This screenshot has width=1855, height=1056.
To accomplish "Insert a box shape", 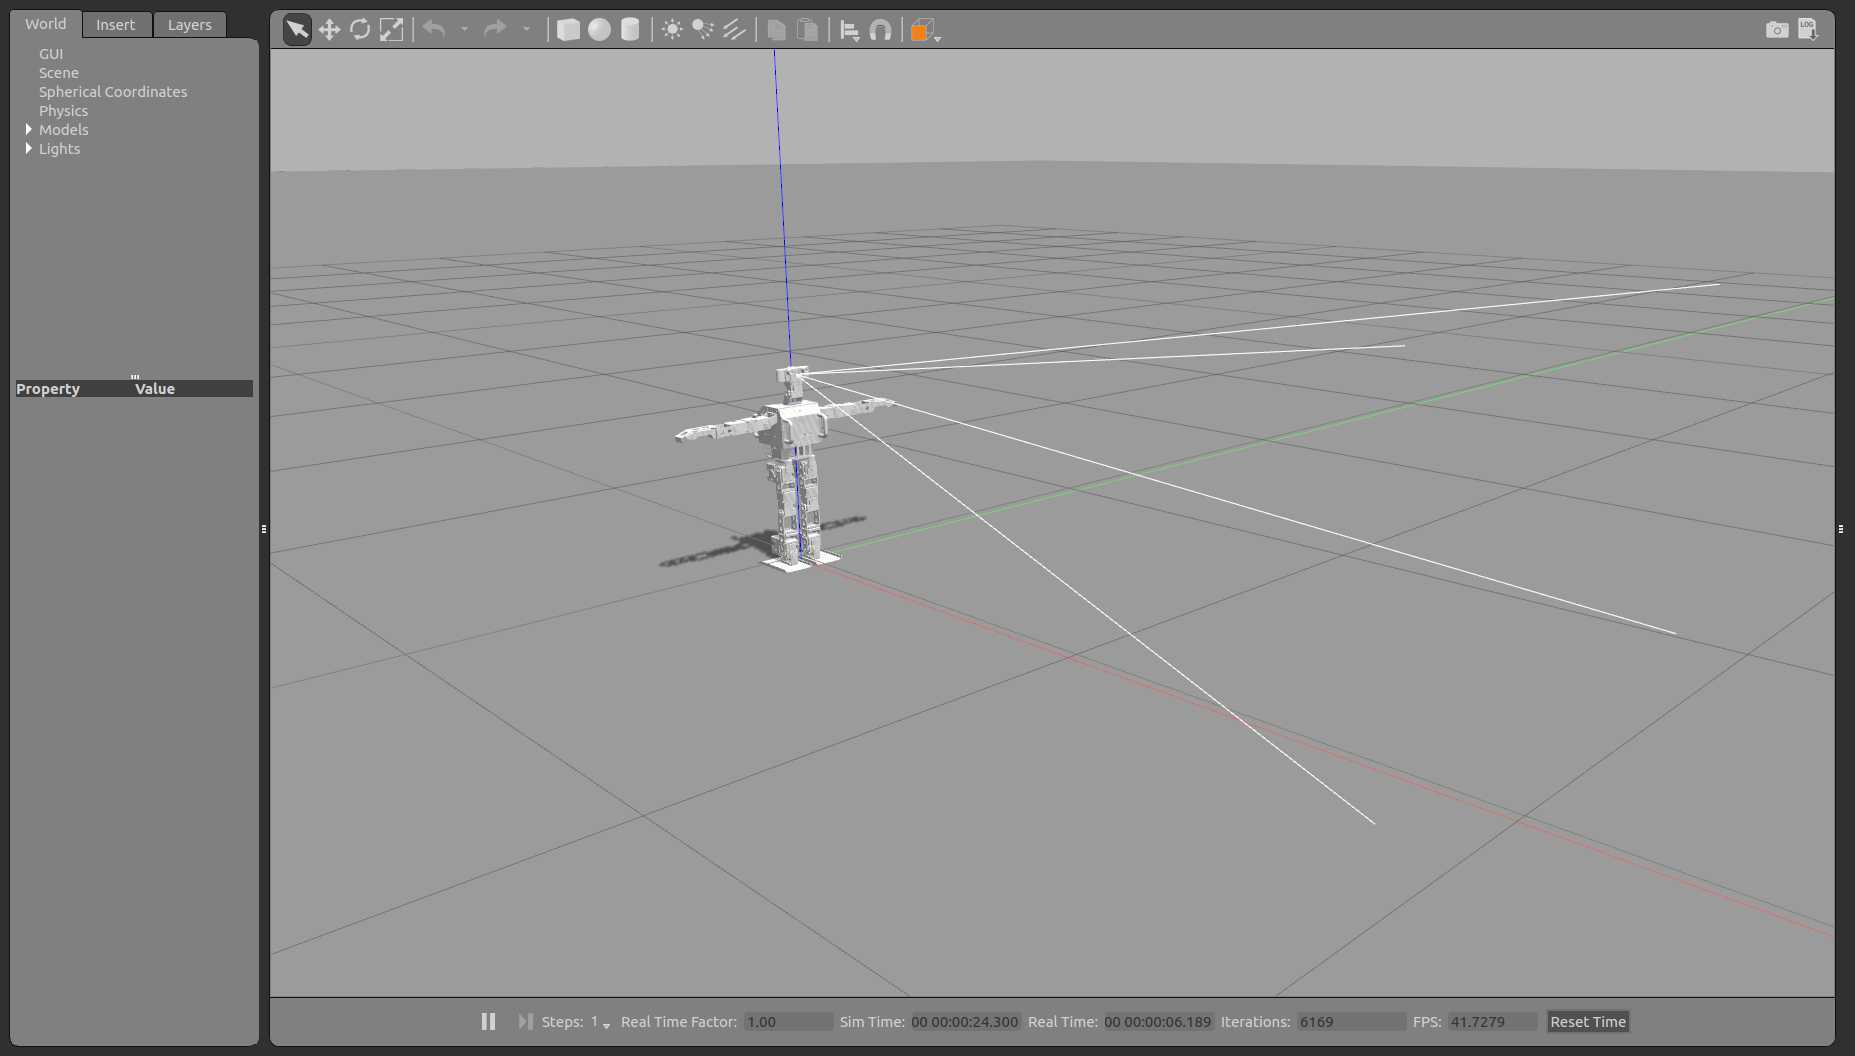I will [x=568, y=30].
